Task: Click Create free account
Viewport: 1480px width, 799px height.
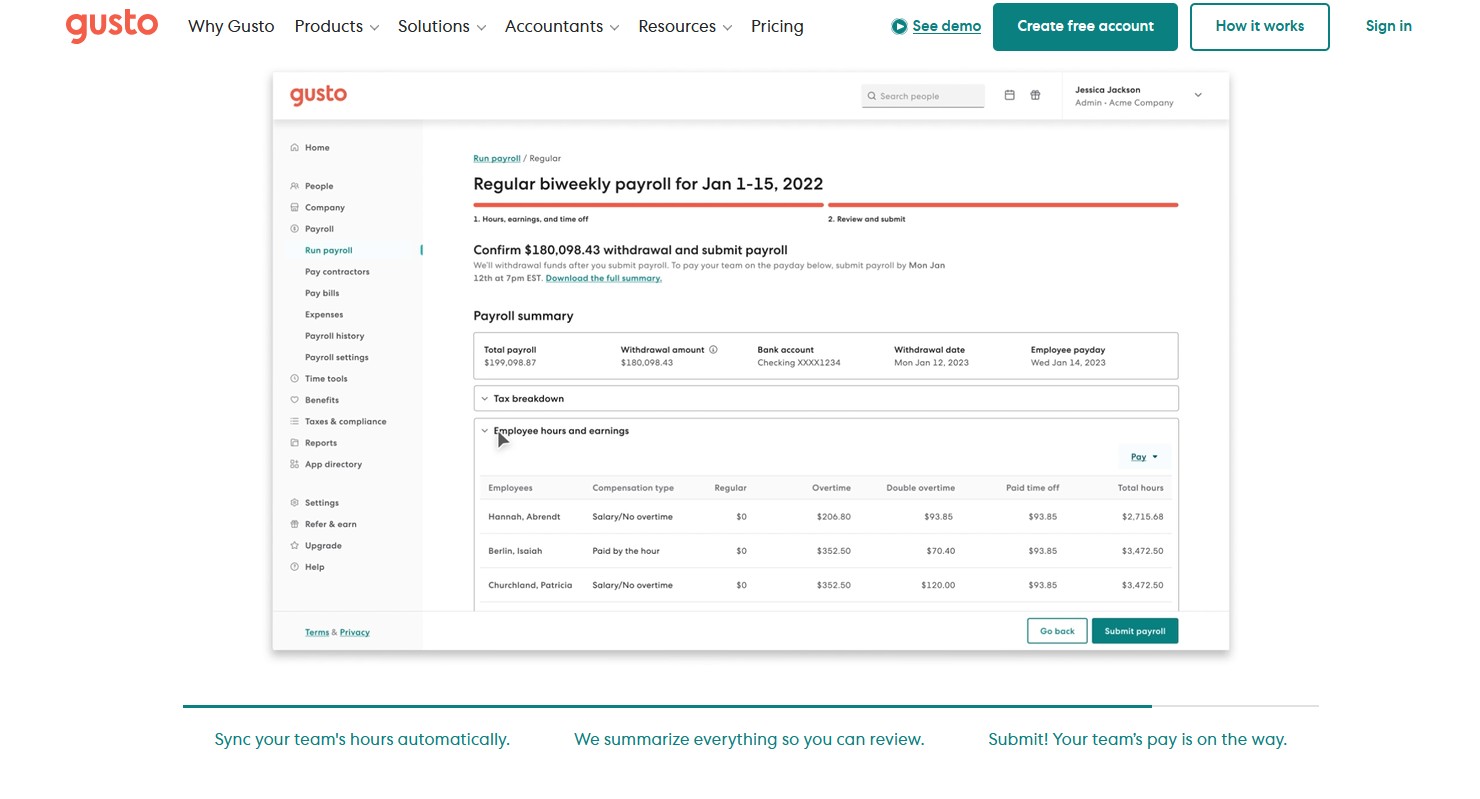Action: click(x=1085, y=26)
